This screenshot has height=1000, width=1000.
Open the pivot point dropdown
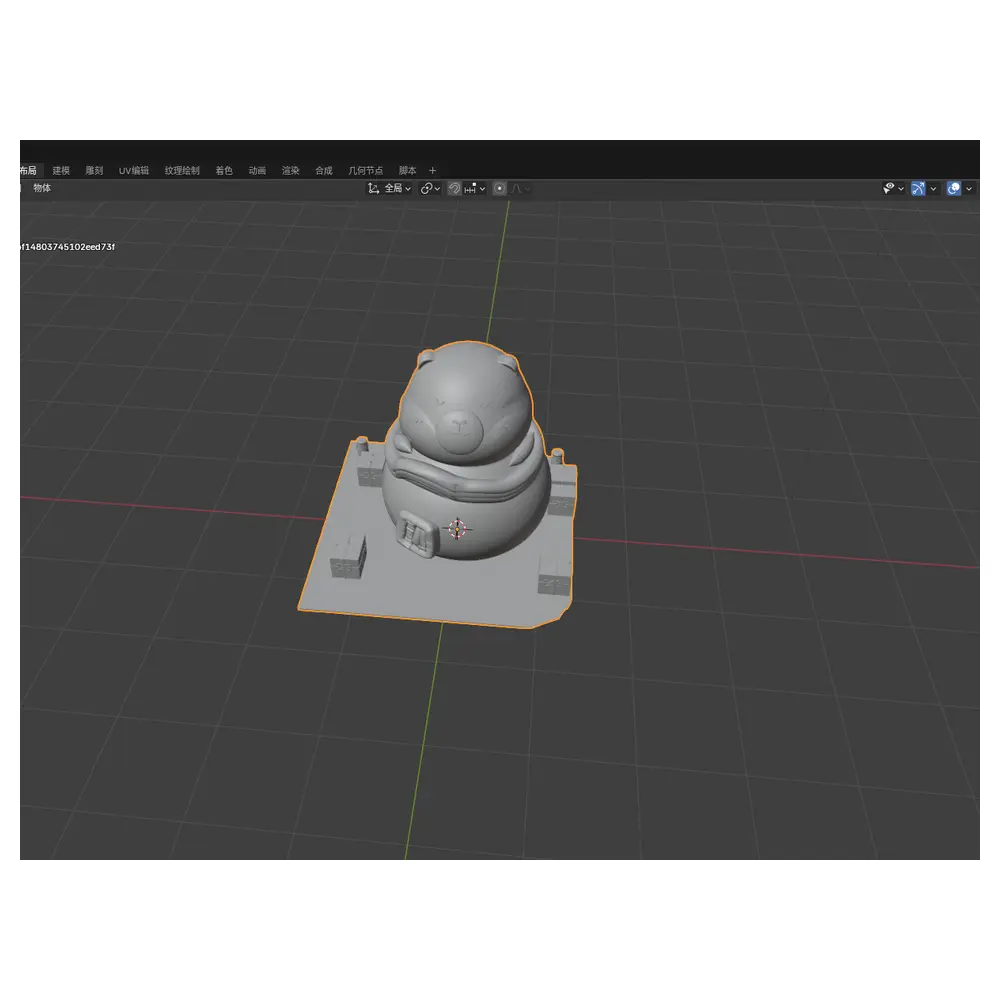430,189
